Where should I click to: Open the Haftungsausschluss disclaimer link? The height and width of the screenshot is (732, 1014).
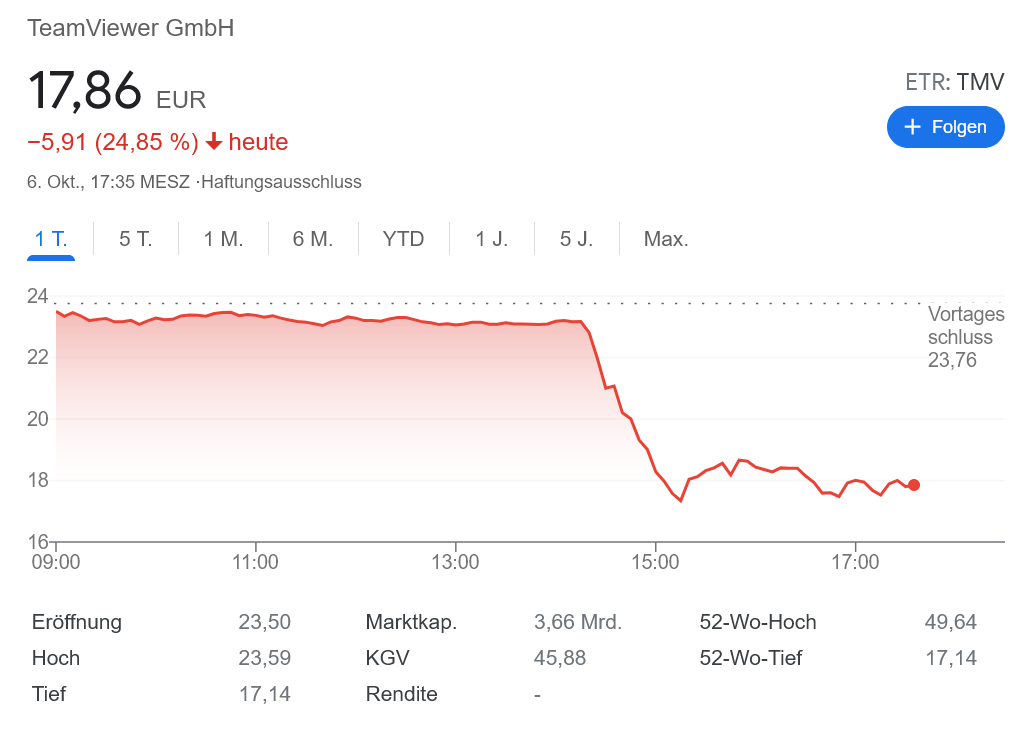tap(283, 182)
